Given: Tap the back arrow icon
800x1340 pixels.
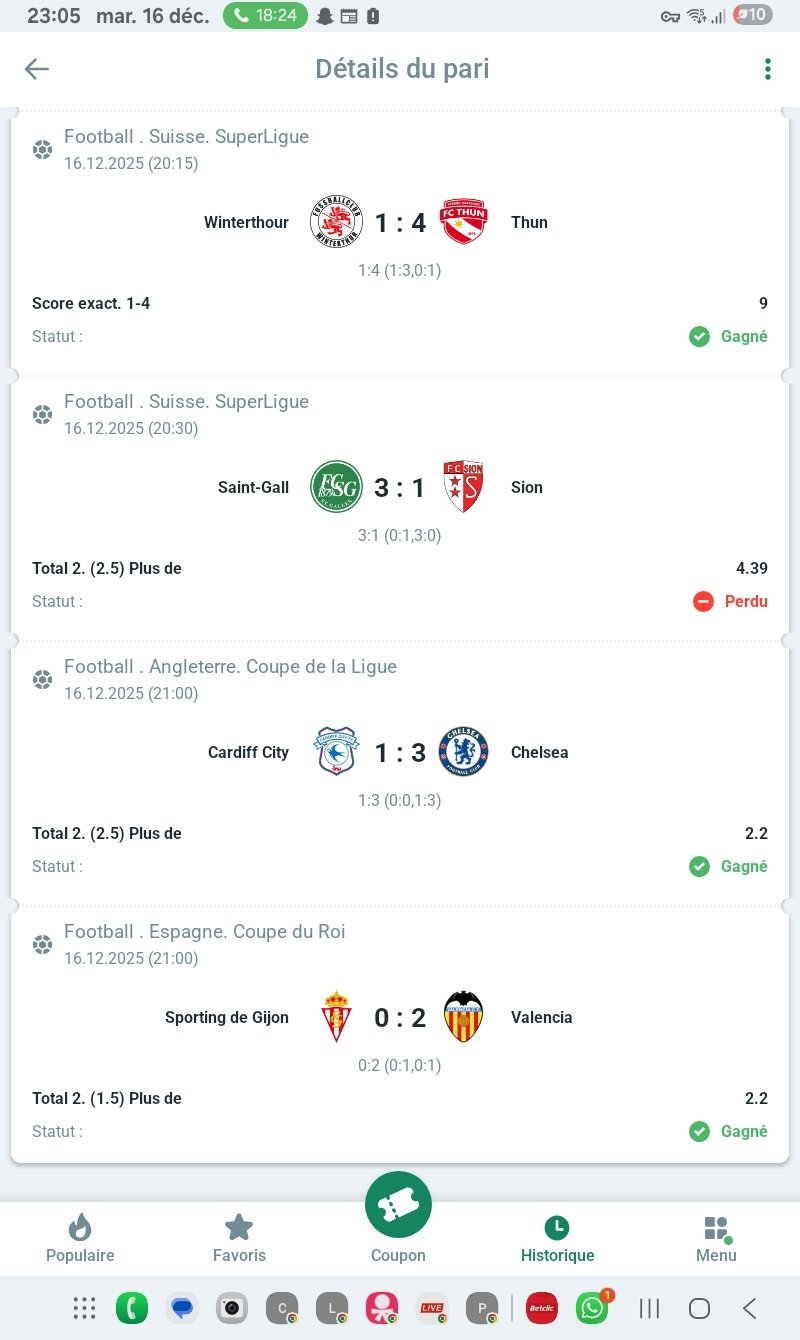Looking at the screenshot, I should pos(37,68).
